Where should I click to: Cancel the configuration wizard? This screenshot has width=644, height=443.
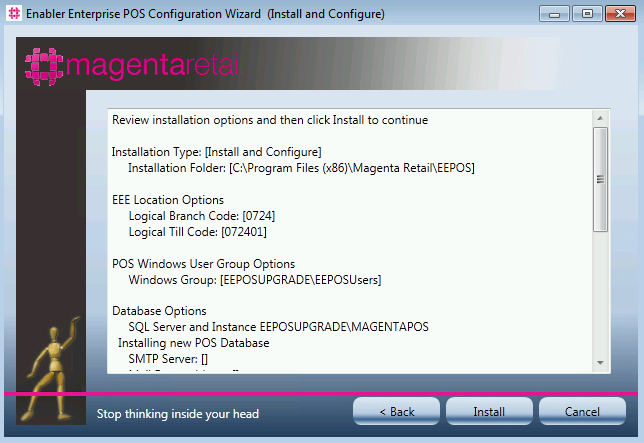pos(582,411)
